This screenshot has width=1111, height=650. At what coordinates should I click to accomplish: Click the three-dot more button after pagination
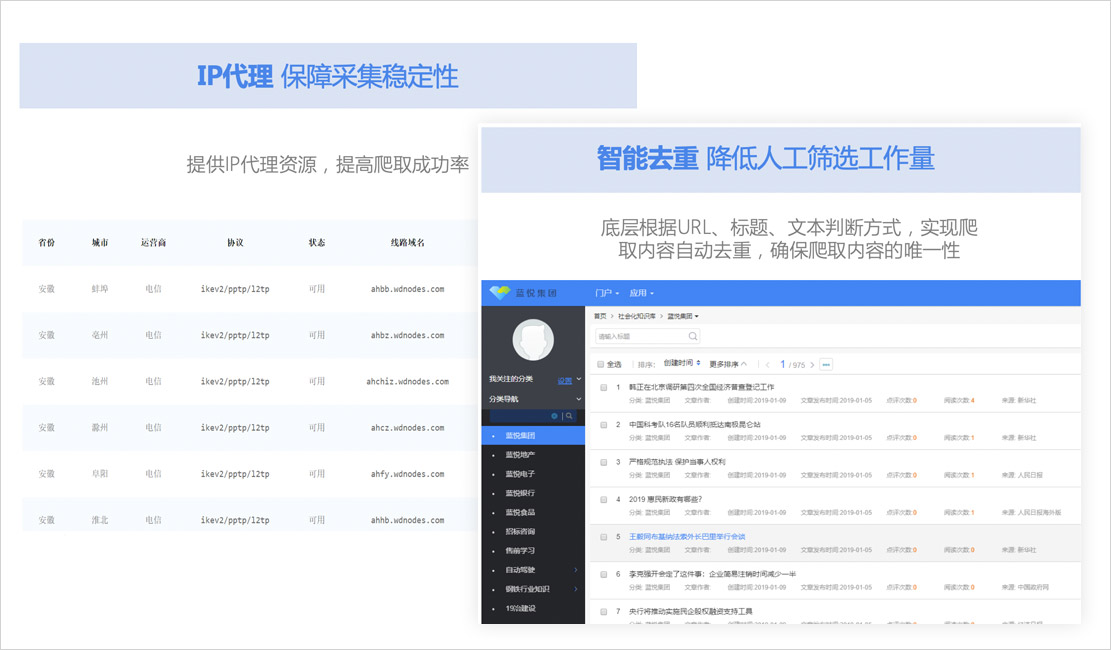[x=826, y=364]
